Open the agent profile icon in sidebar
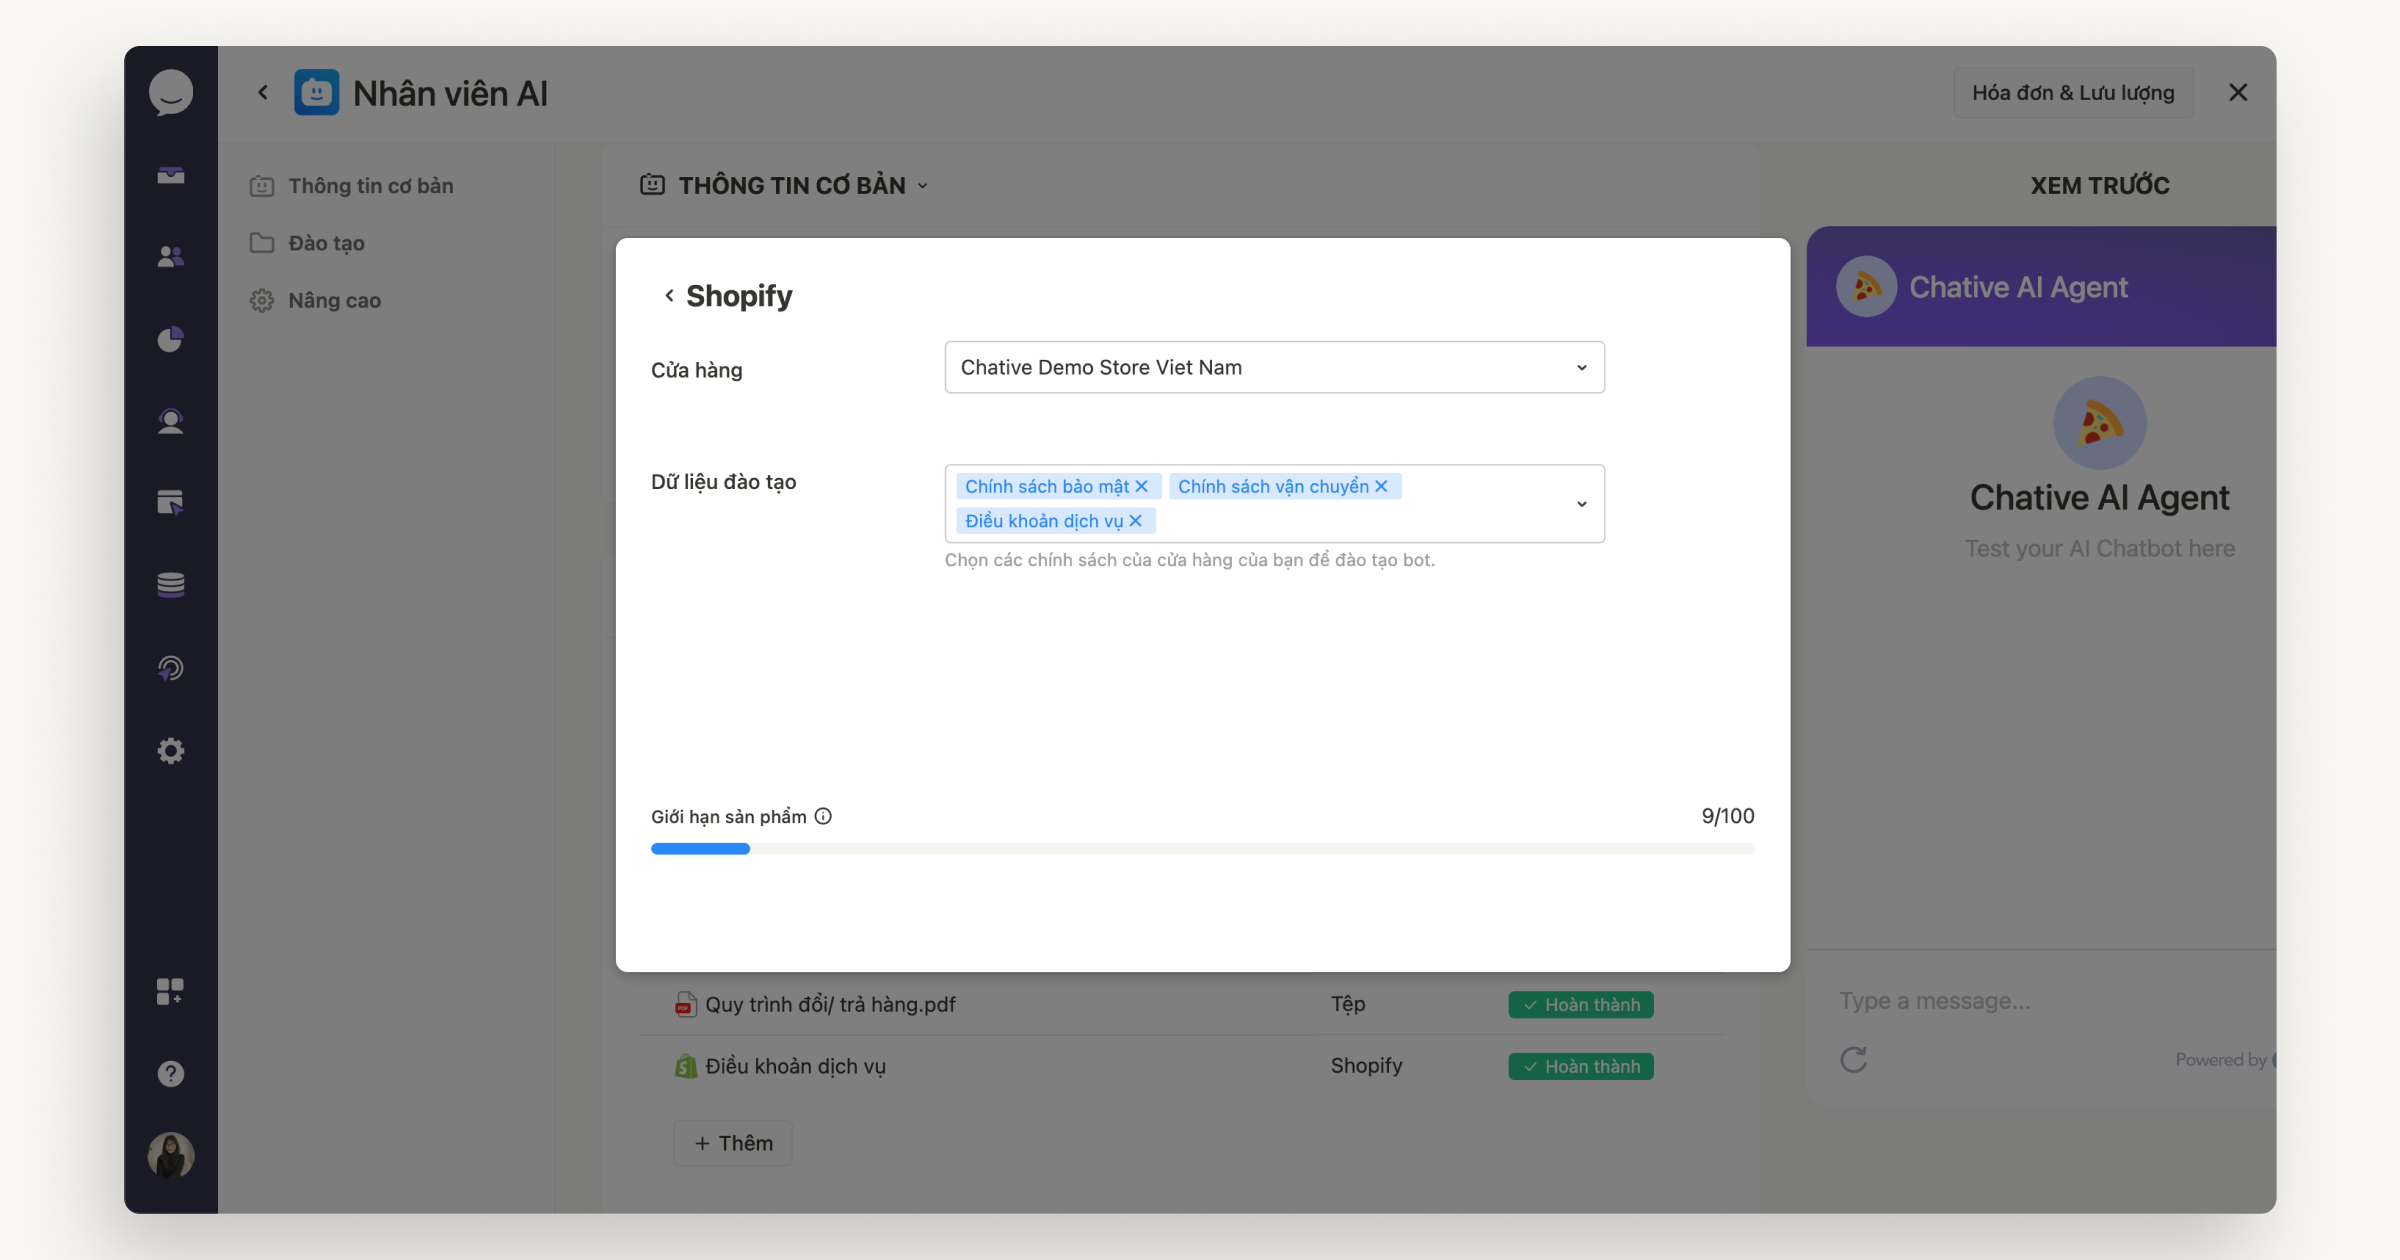The image size is (2400, 1260). (171, 421)
